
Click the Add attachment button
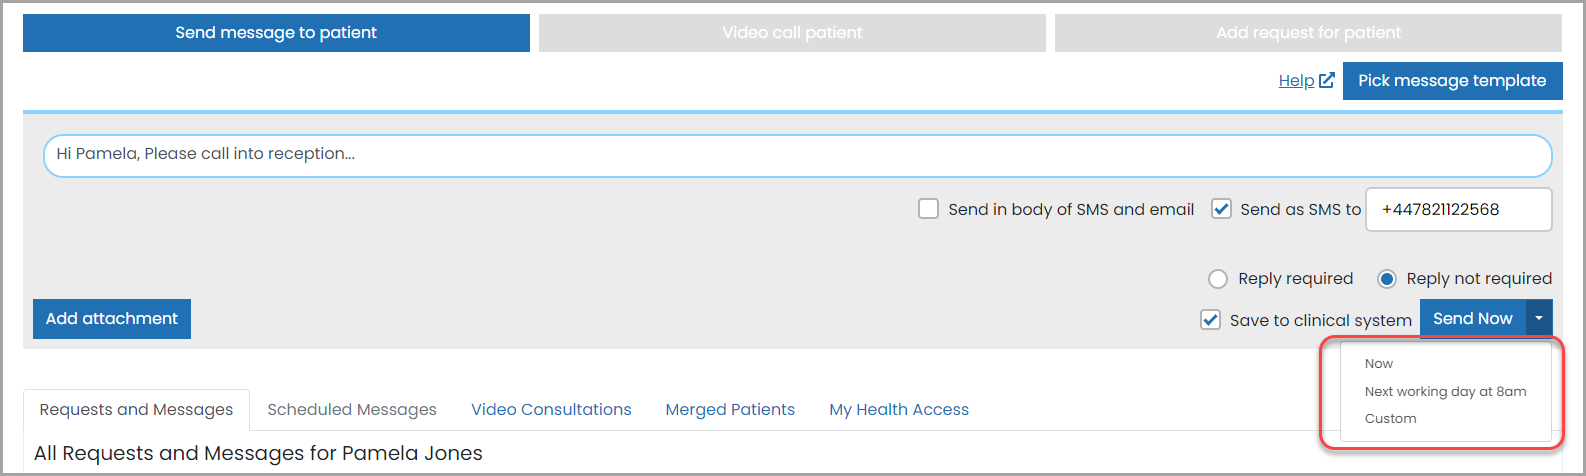pos(112,319)
